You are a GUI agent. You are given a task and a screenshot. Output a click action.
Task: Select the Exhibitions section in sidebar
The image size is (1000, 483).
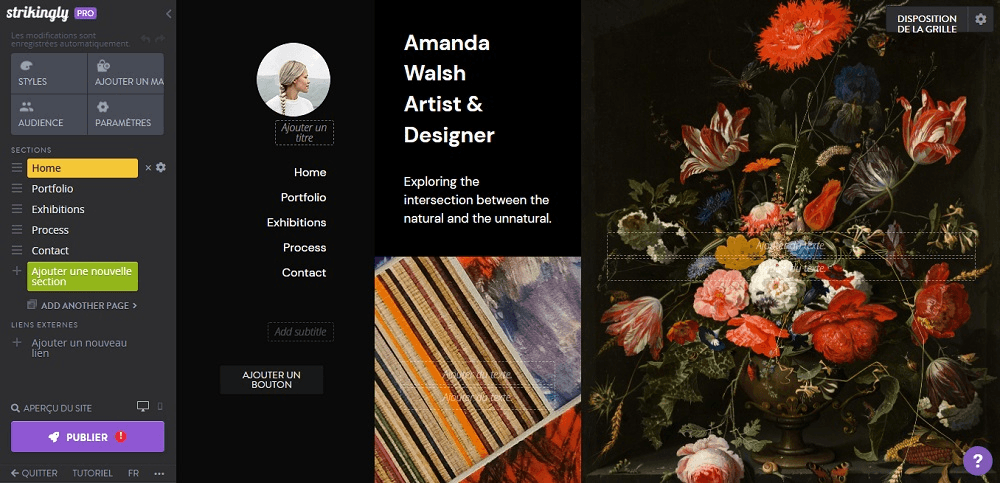(58, 209)
